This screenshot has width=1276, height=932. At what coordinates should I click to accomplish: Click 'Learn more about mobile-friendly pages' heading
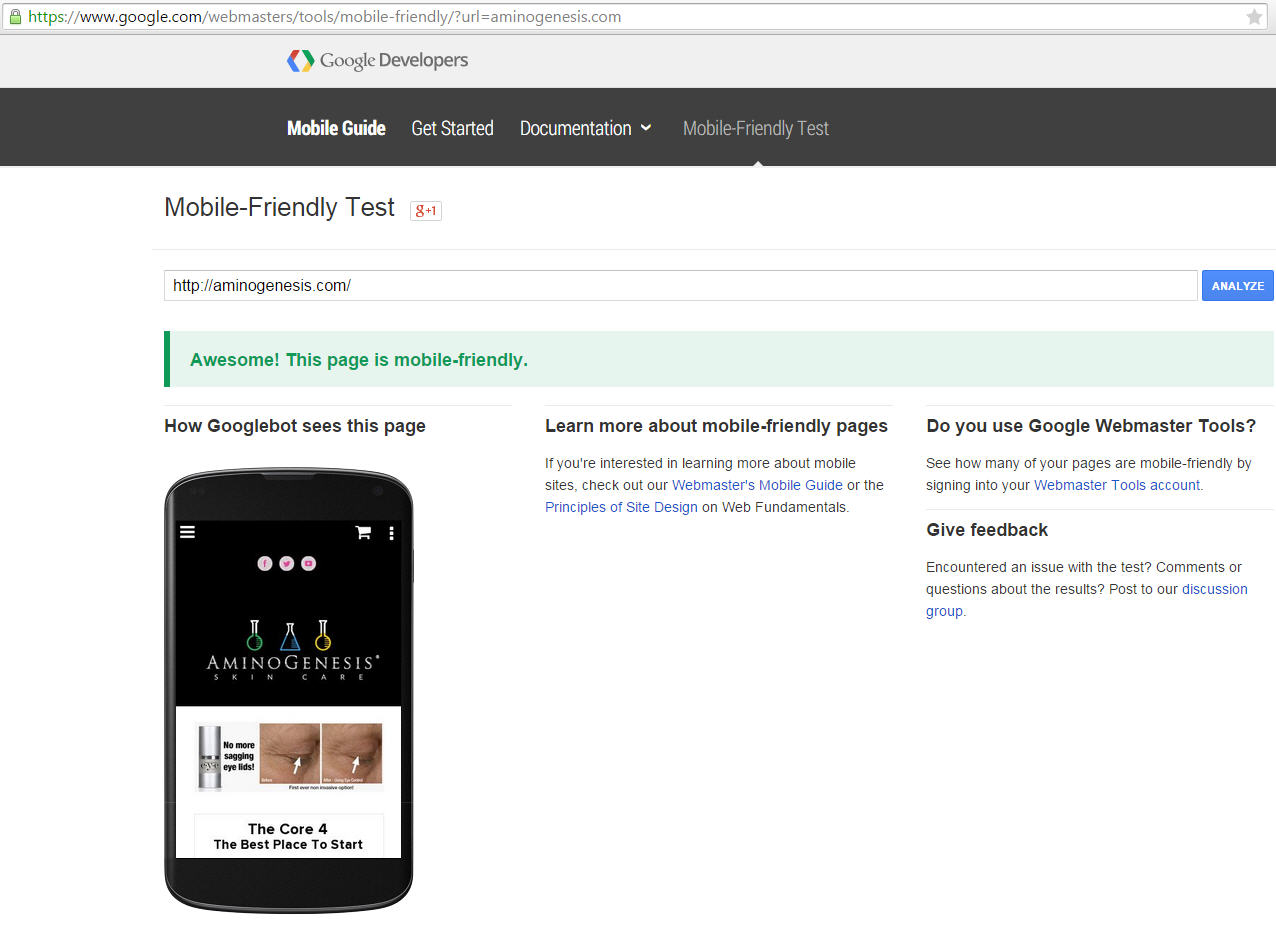(x=716, y=426)
